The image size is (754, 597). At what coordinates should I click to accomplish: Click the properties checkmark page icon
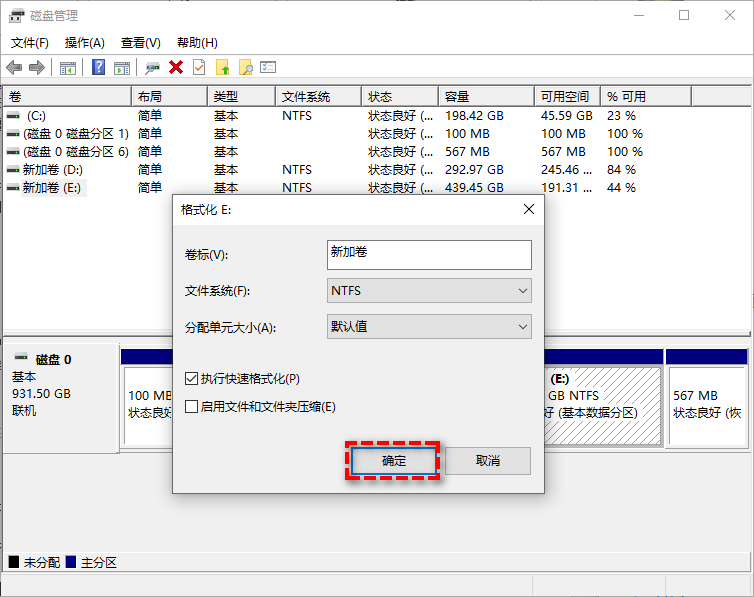tap(199, 67)
